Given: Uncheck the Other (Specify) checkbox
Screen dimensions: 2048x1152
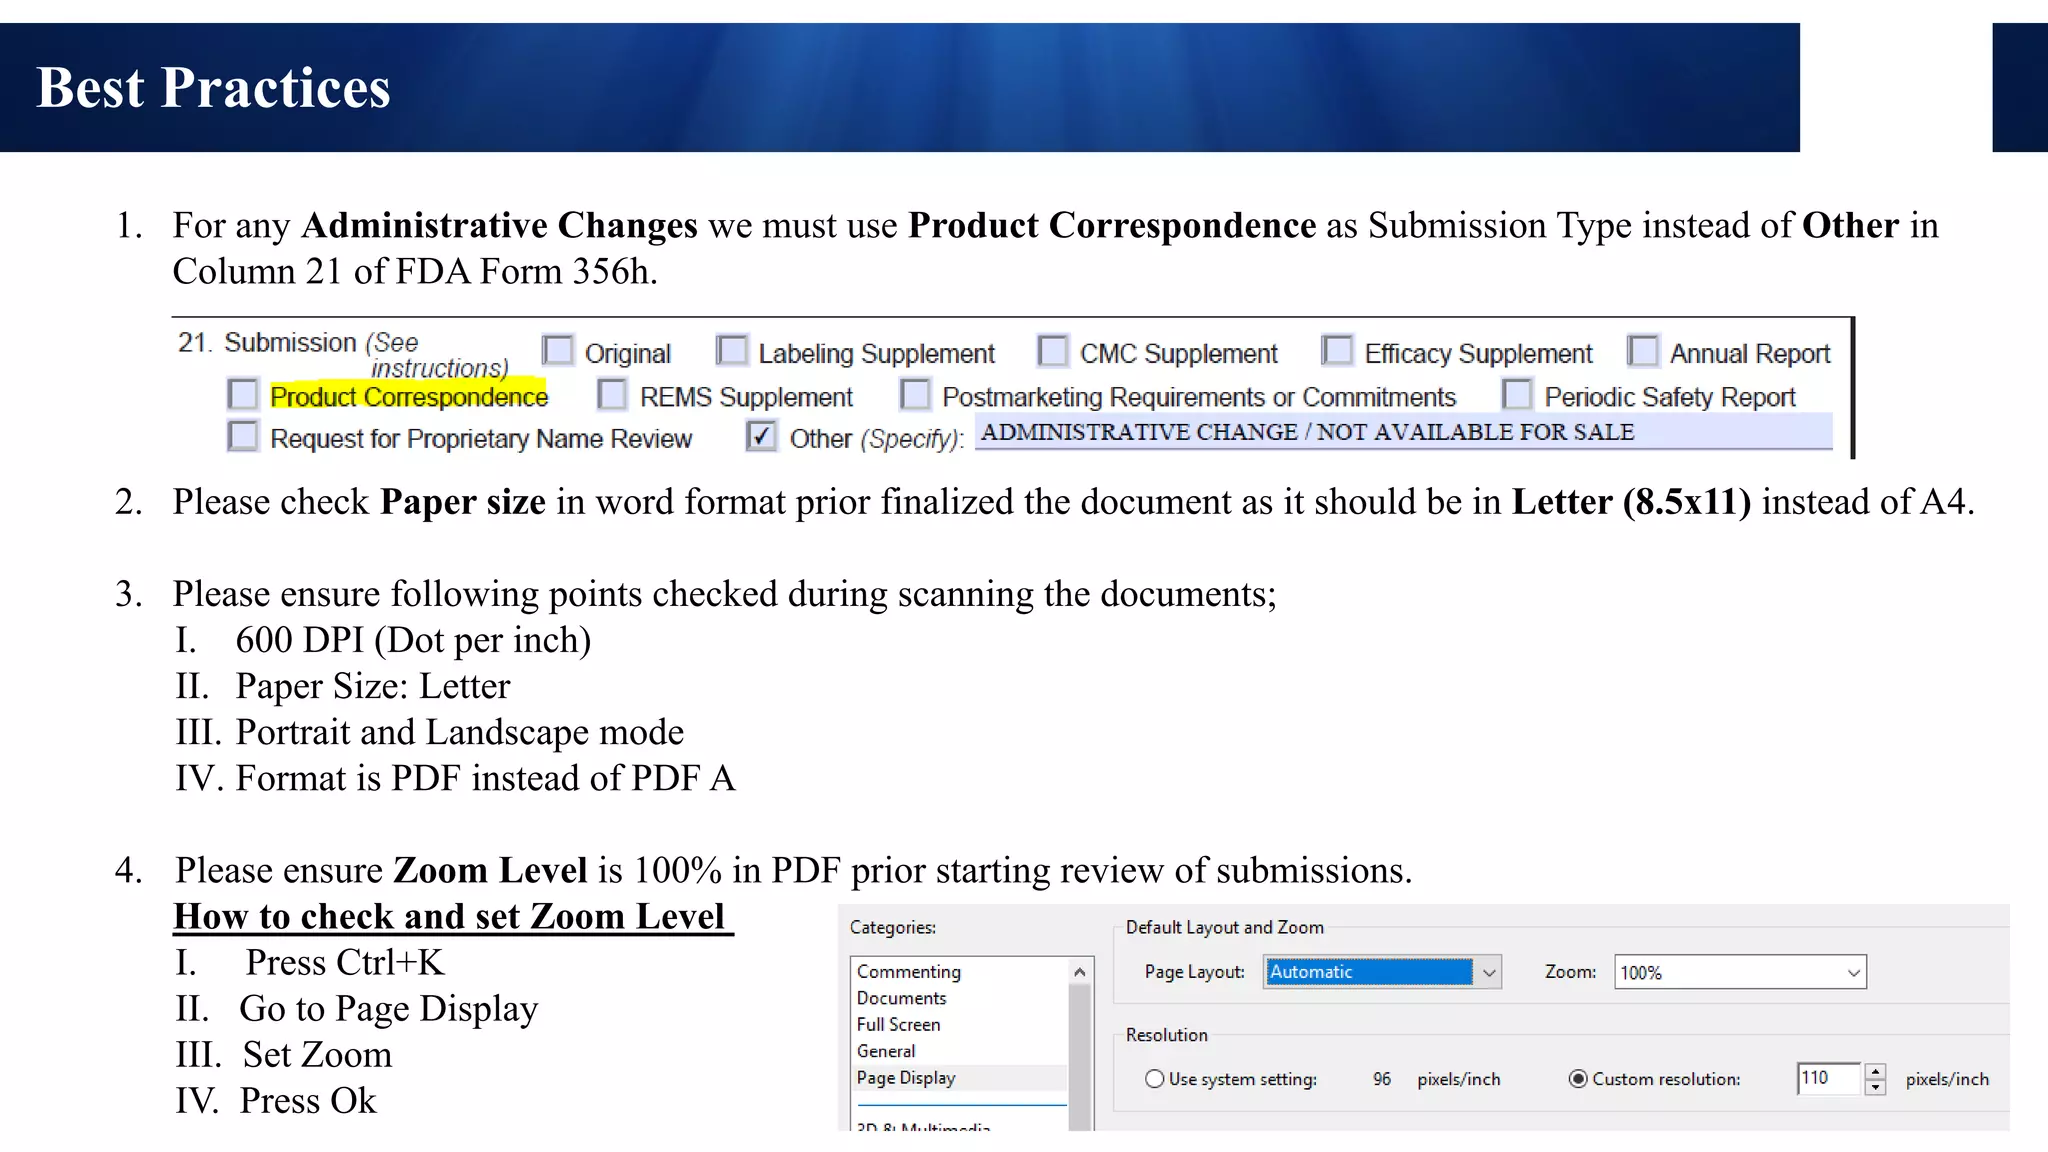Looking at the screenshot, I should (x=761, y=436).
